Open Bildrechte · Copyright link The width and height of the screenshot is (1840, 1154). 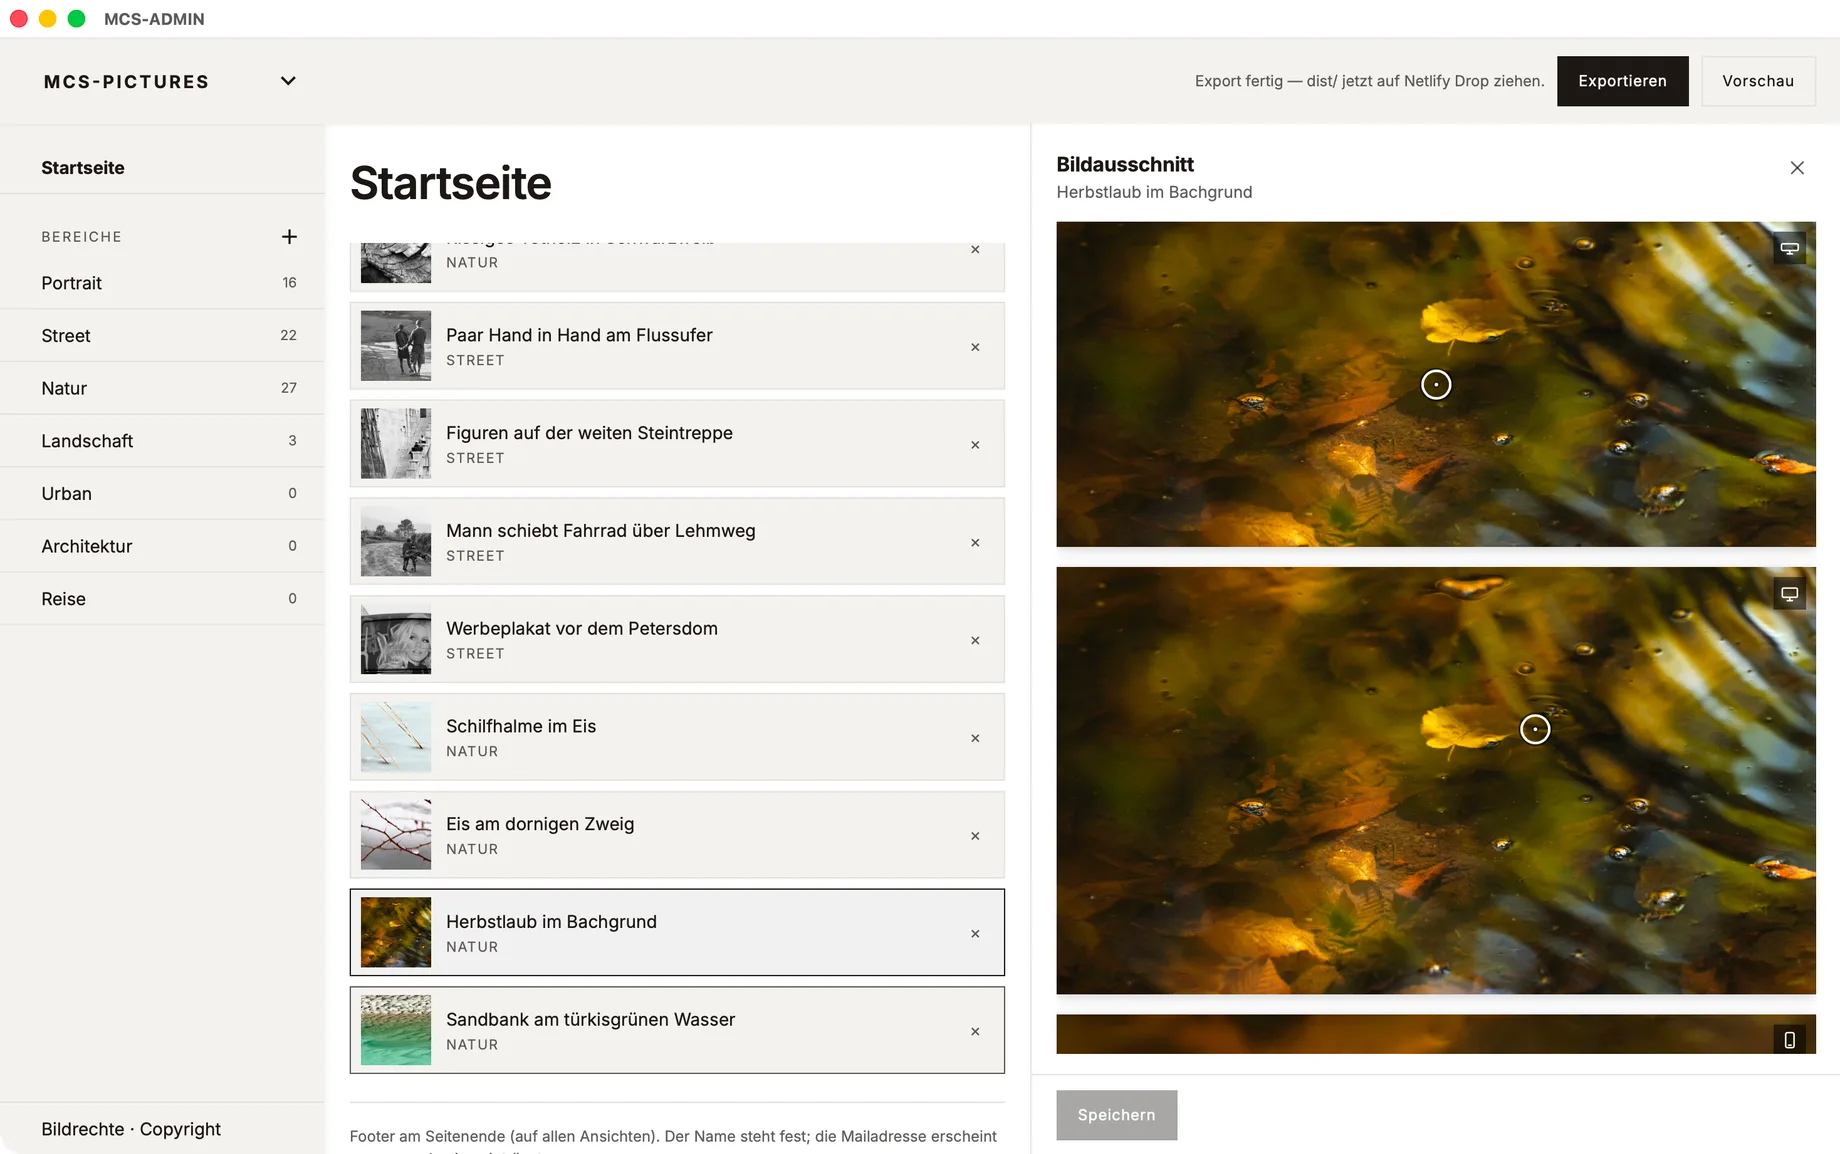tap(131, 1129)
